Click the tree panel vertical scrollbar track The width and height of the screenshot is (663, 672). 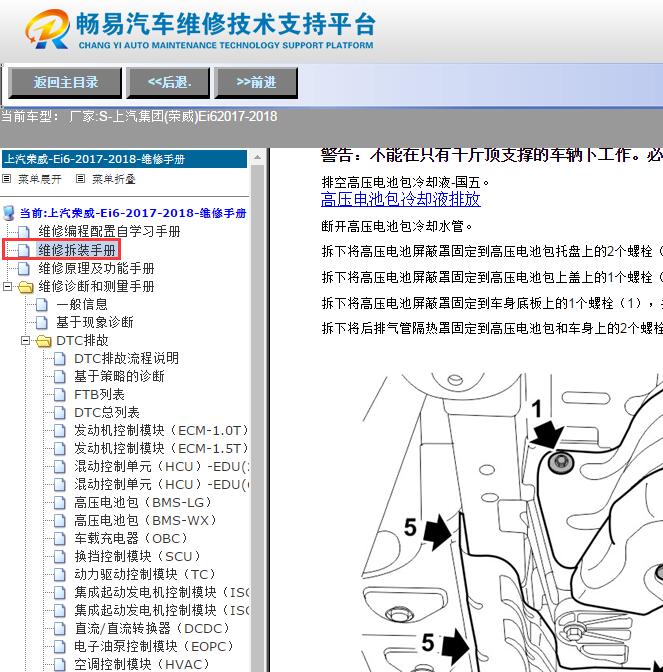click(258, 418)
